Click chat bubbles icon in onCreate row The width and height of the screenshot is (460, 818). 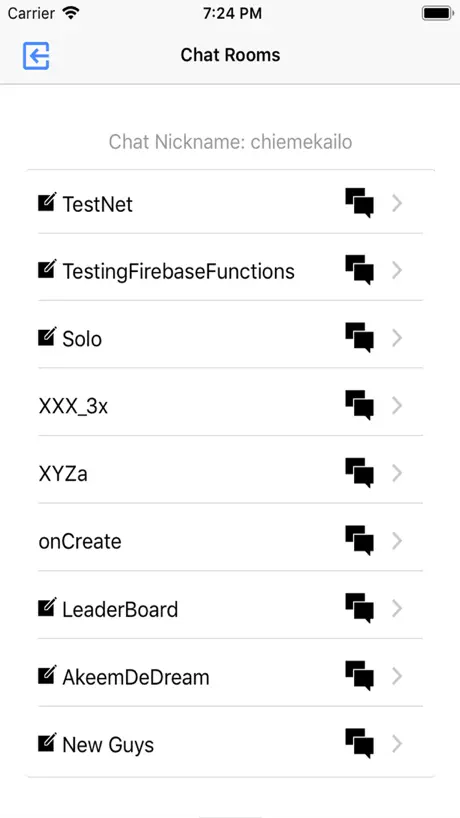pyautogui.click(x=359, y=540)
